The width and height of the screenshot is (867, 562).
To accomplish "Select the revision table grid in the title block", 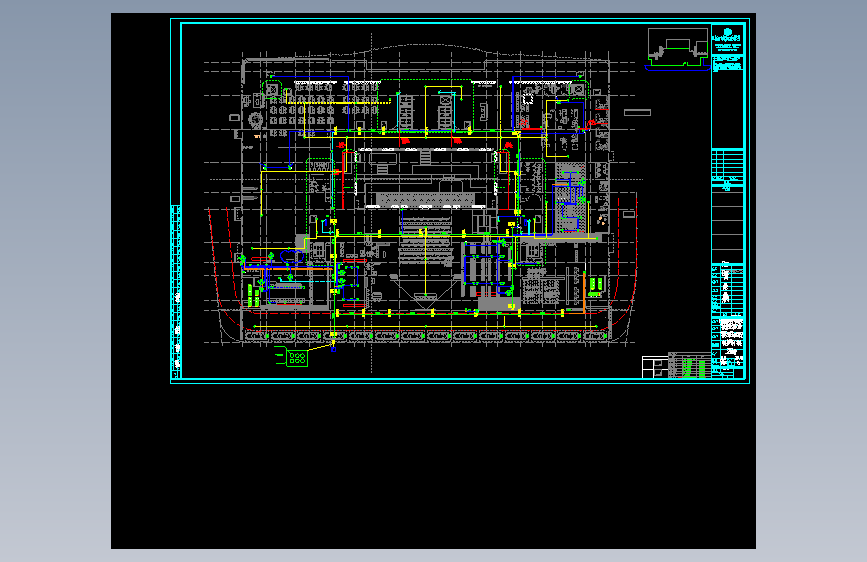I will [728, 164].
